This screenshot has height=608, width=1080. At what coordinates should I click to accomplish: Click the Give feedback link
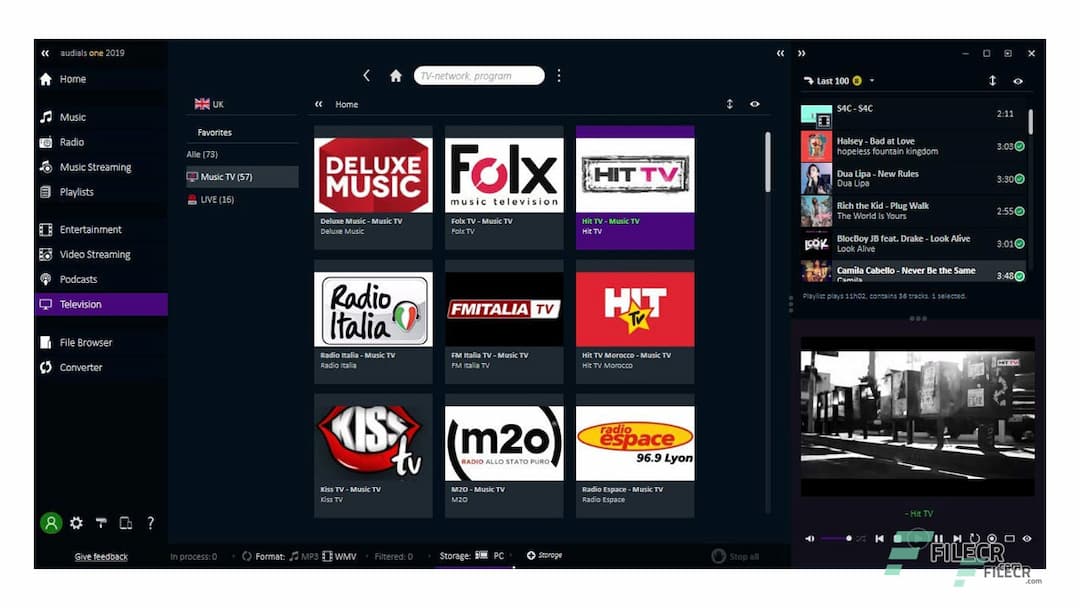pyautogui.click(x=100, y=556)
